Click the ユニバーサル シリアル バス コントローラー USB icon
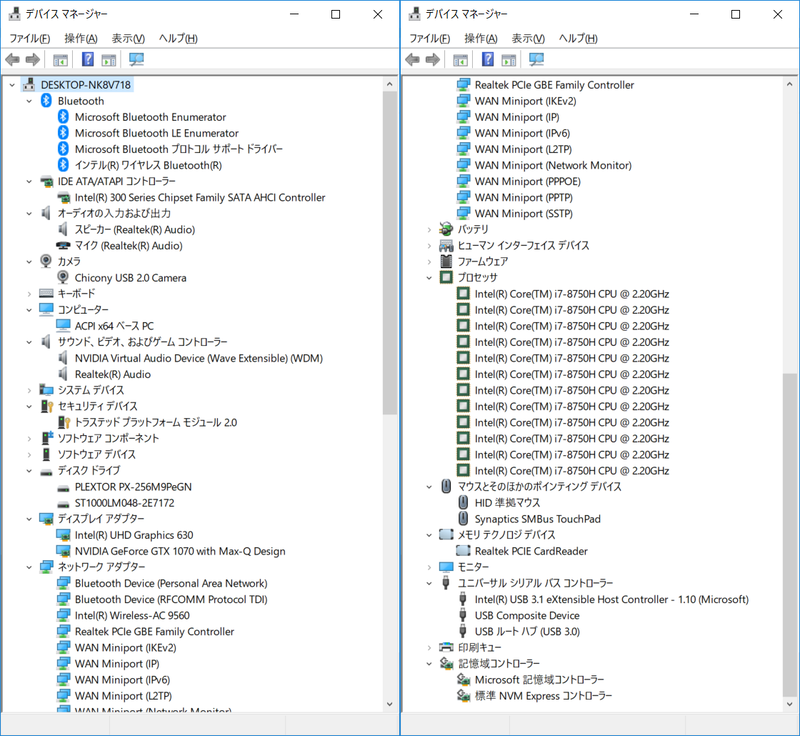The image size is (800, 736). point(446,582)
